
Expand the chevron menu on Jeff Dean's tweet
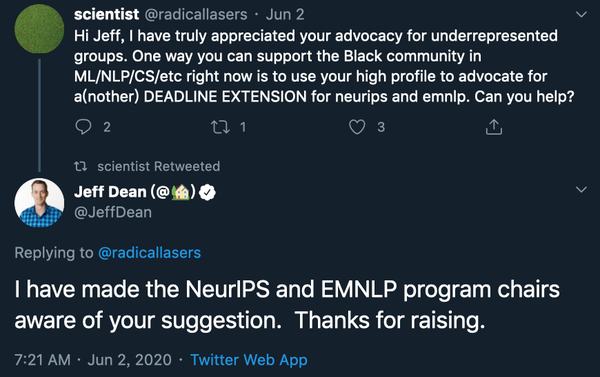581,189
